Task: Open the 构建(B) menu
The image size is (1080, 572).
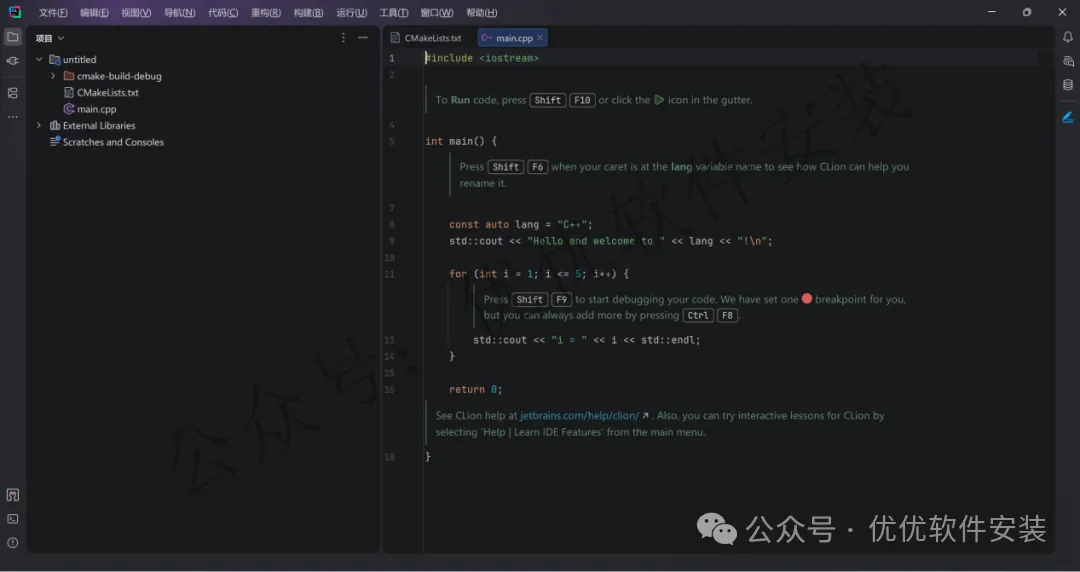Action: click(308, 12)
